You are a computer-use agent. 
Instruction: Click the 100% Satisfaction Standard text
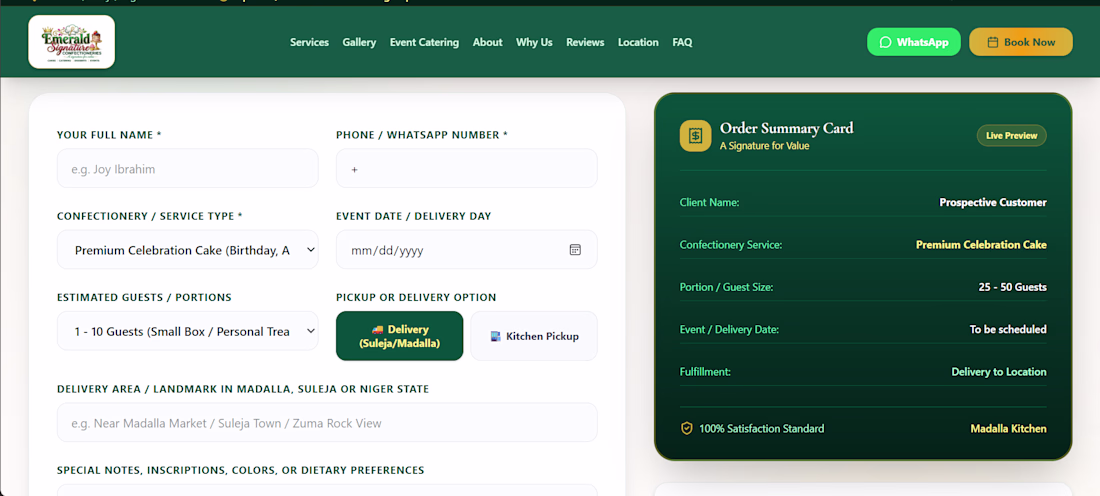tap(761, 429)
